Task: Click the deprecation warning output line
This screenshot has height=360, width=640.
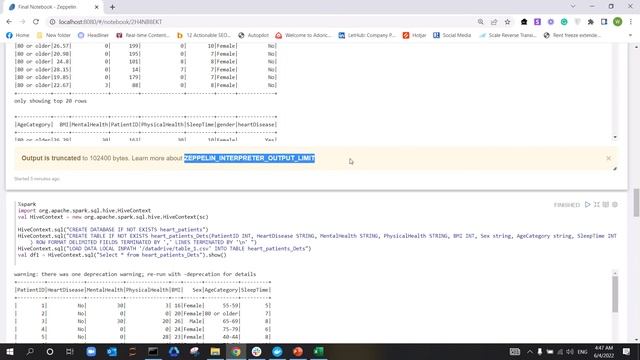Action: point(135,274)
